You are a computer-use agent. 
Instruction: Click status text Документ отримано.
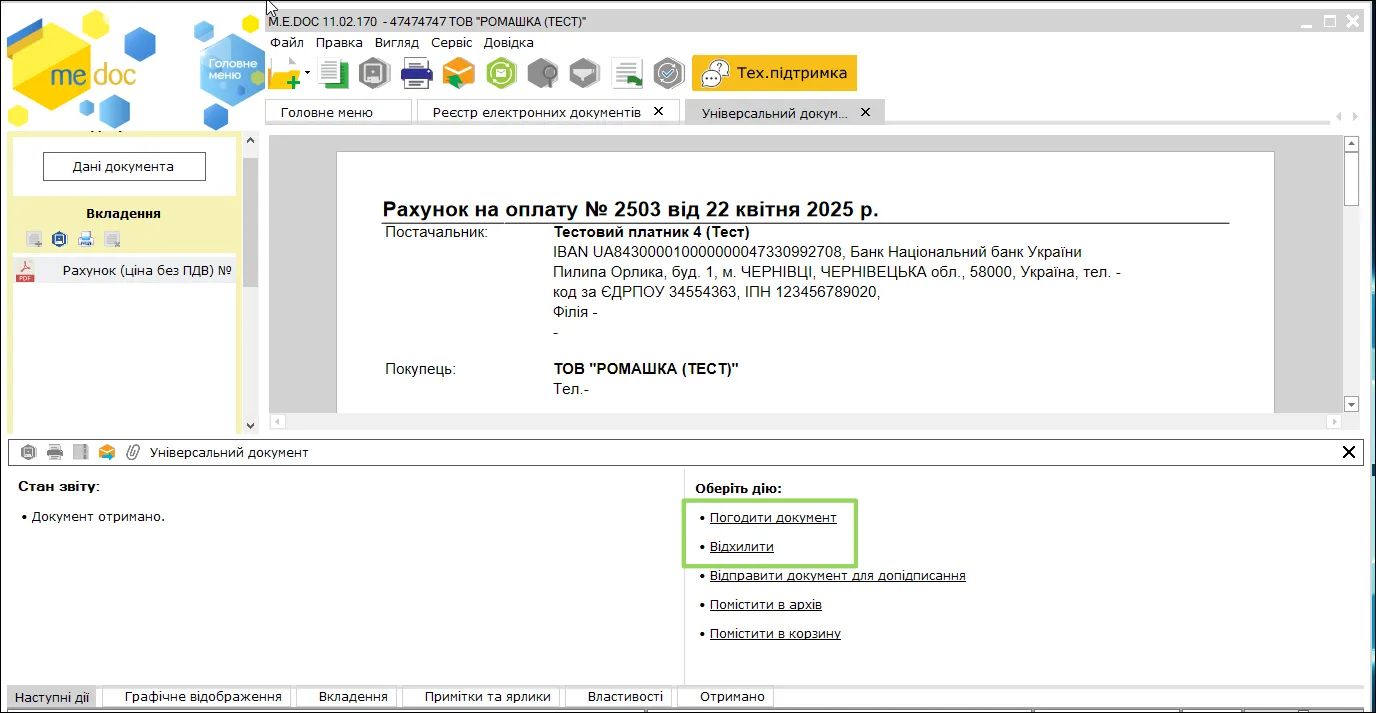98,517
